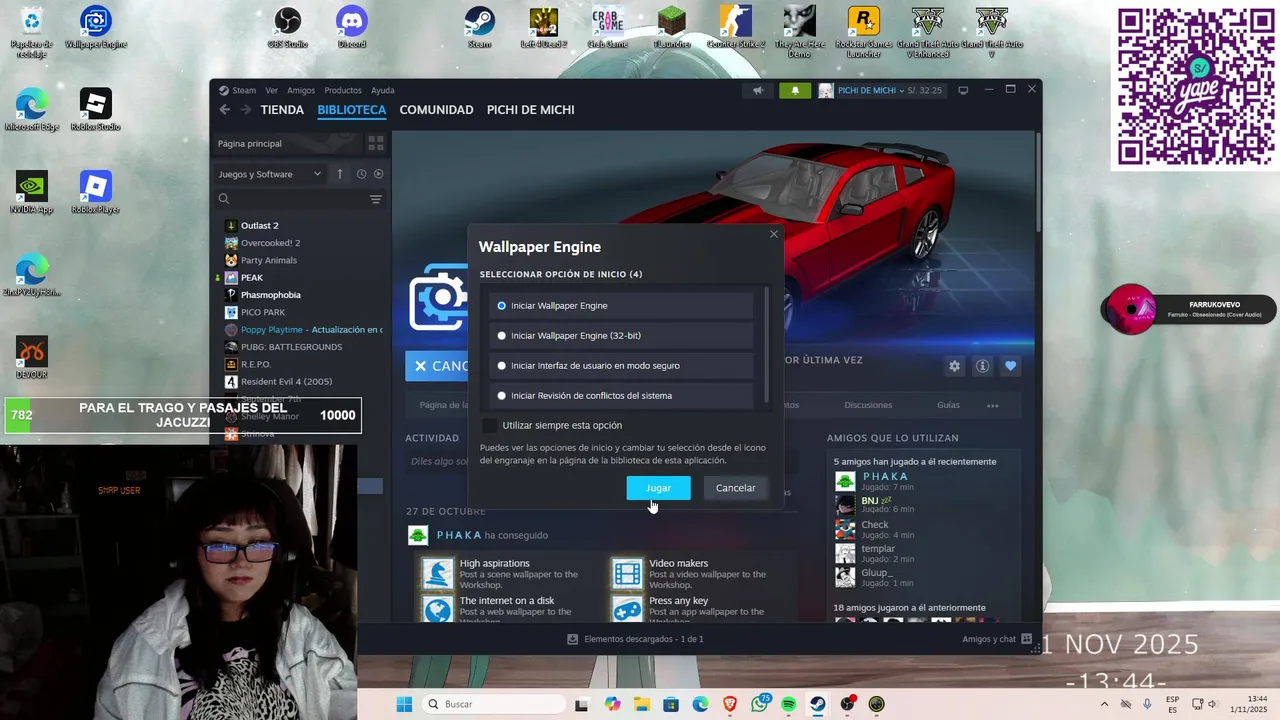This screenshot has height=720, width=1280.
Task: Click the launch options list scrollbar
Action: [x=767, y=345]
